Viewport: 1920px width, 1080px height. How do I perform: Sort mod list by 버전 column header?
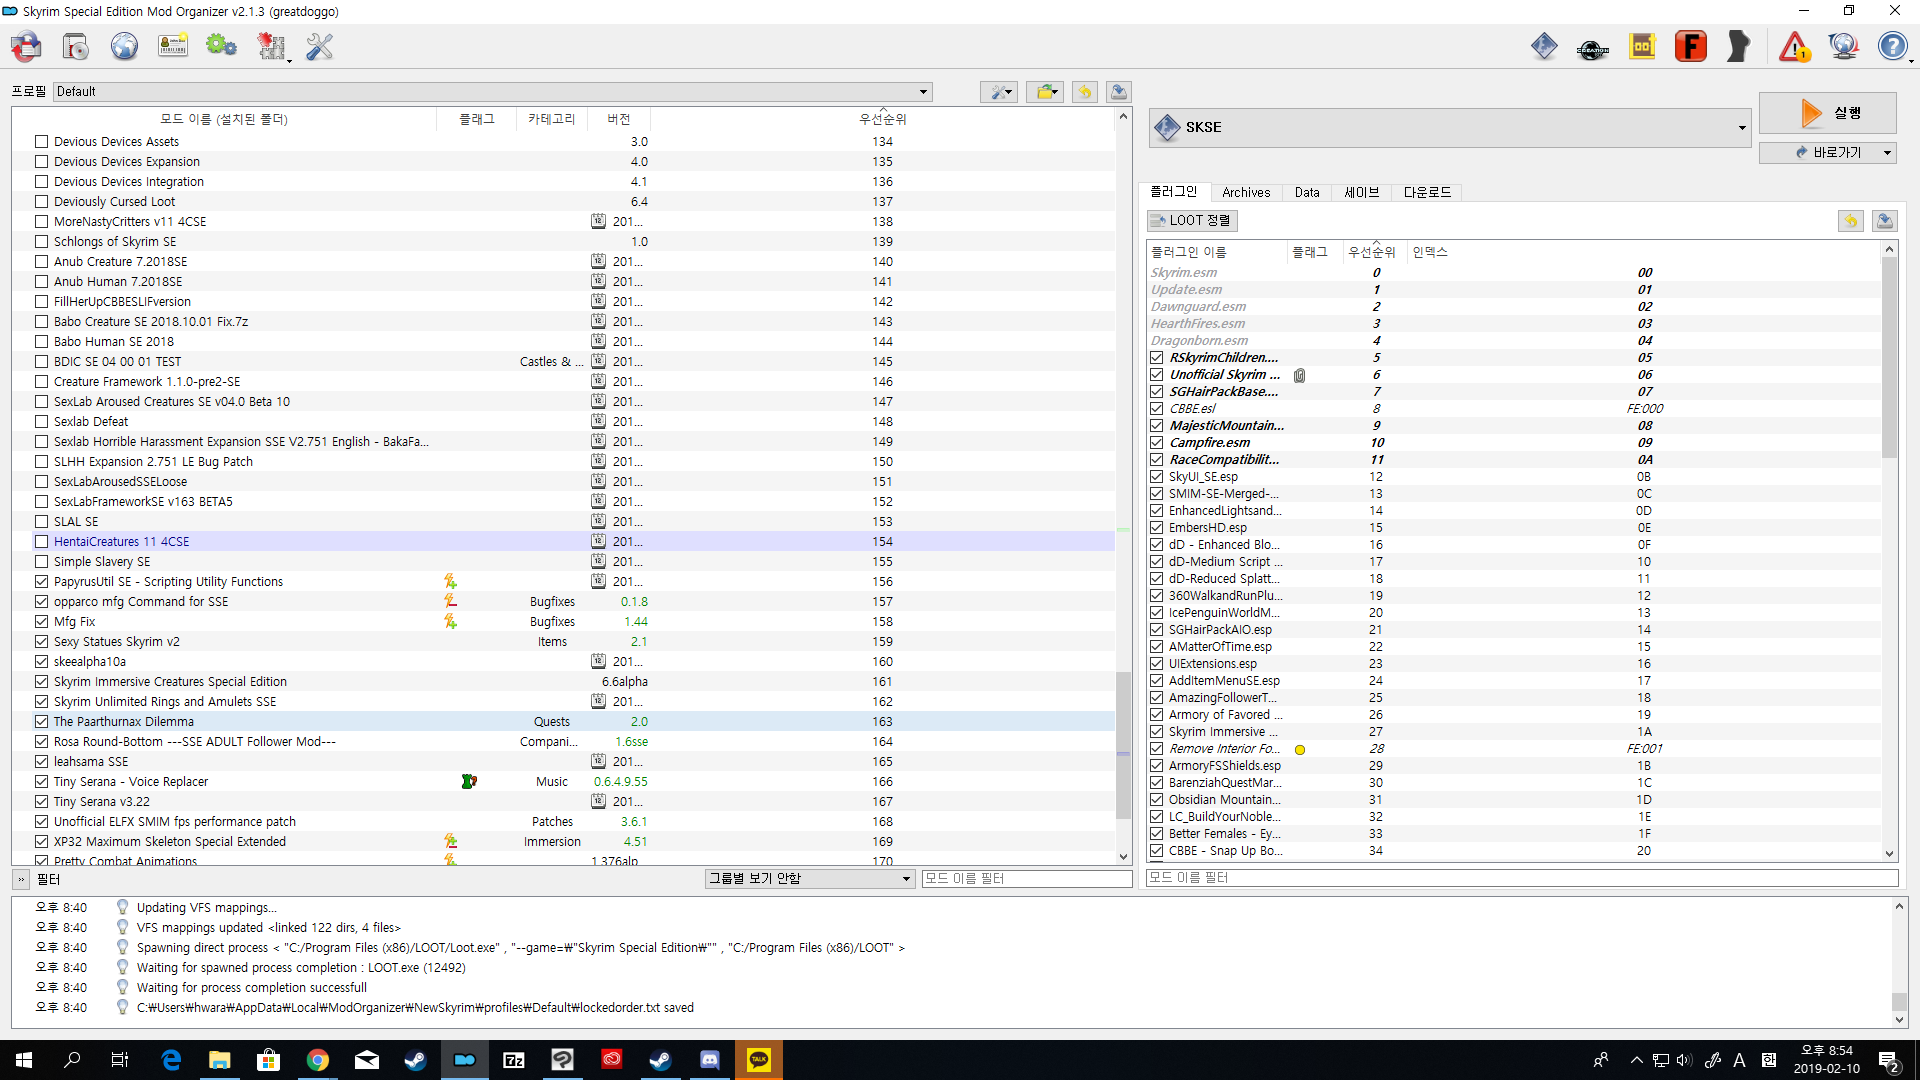pos(618,119)
